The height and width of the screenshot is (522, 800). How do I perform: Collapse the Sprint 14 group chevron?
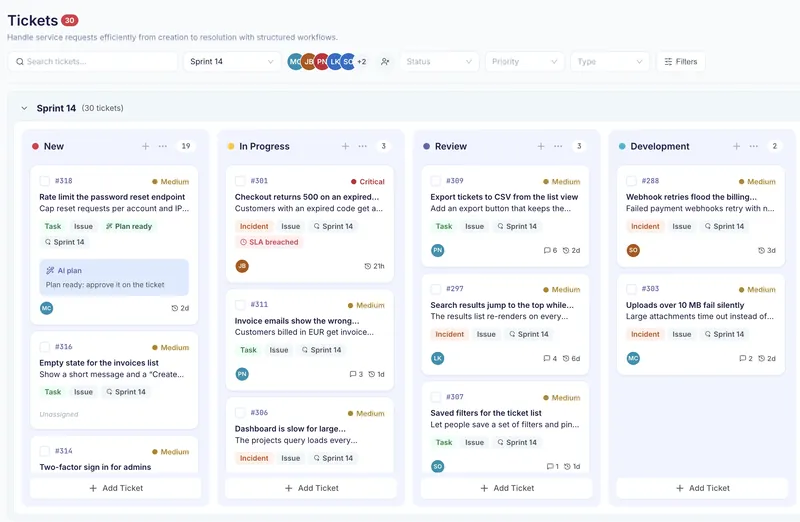[x=24, y=108]
